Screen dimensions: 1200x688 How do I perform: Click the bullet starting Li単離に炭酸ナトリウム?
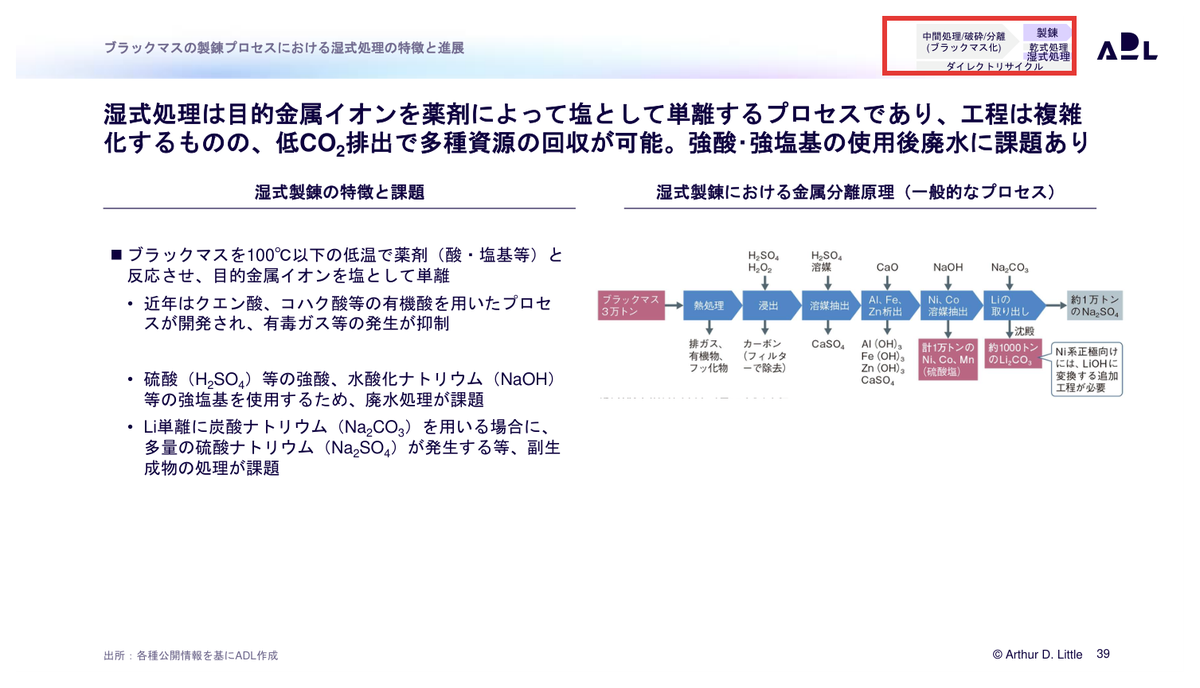click(x=344, y=448)
